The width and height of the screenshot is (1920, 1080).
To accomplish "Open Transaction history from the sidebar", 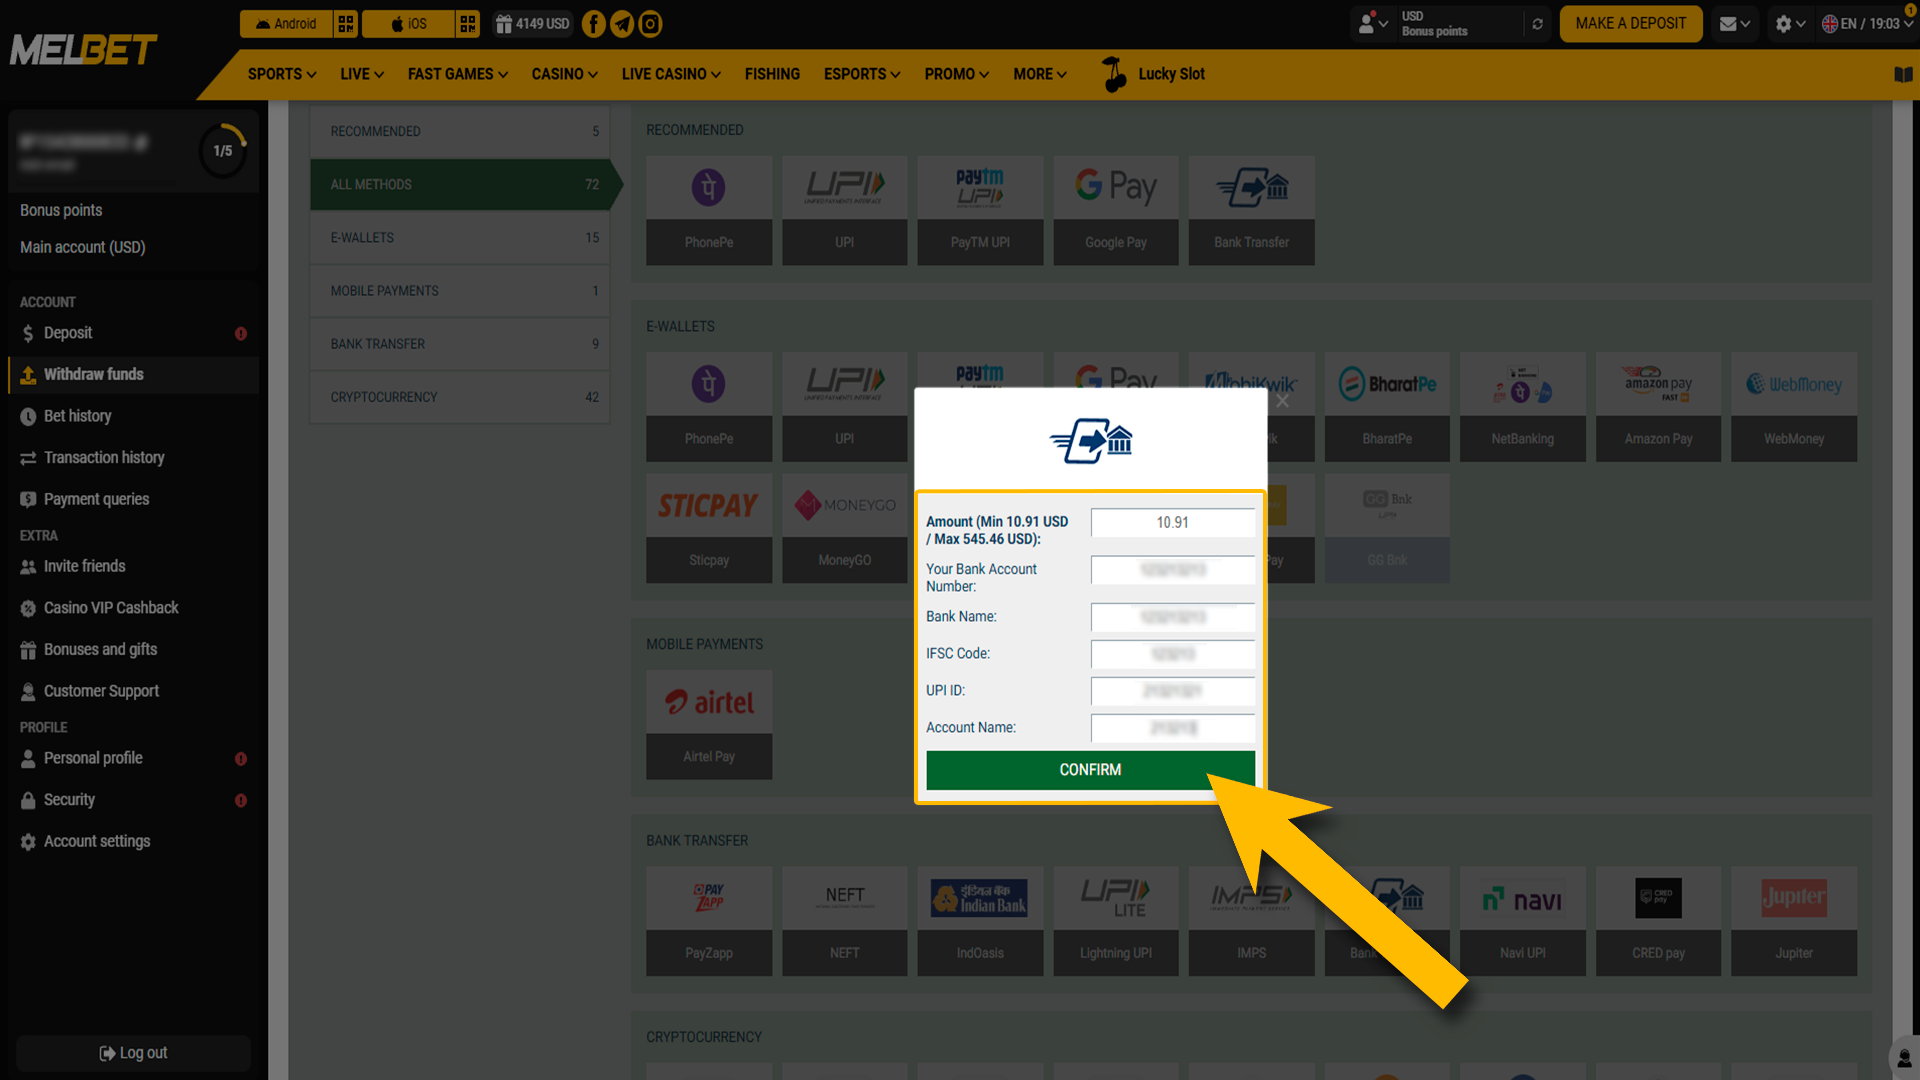I will click(104, 457).
